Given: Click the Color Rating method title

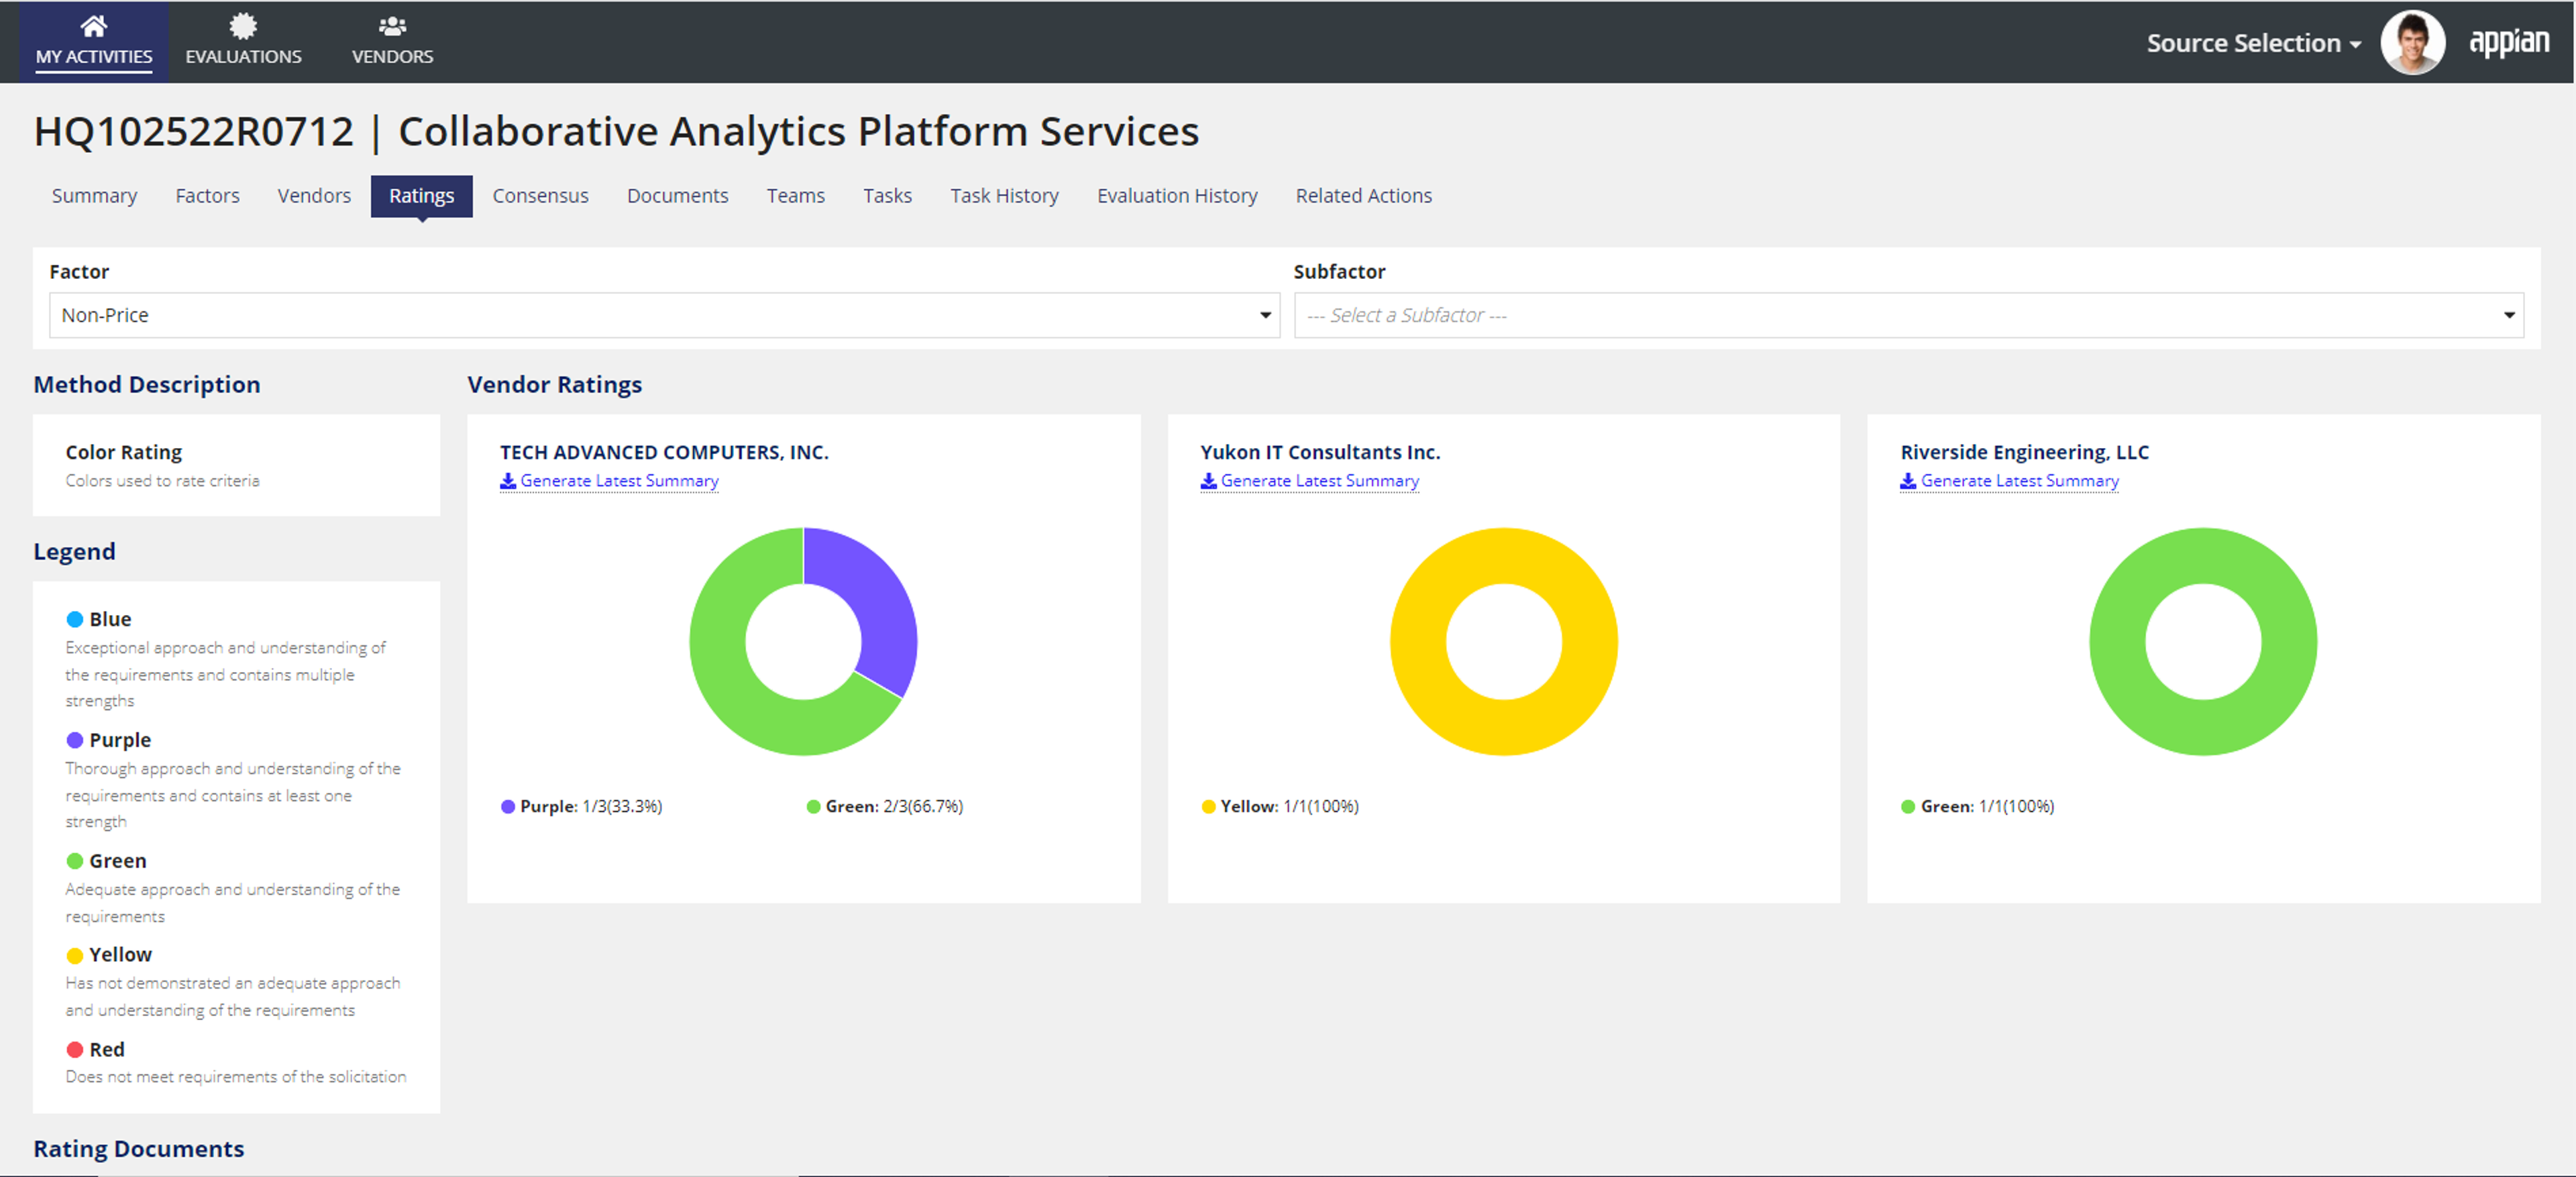Looking at the screenshot, I should [124, 452].
